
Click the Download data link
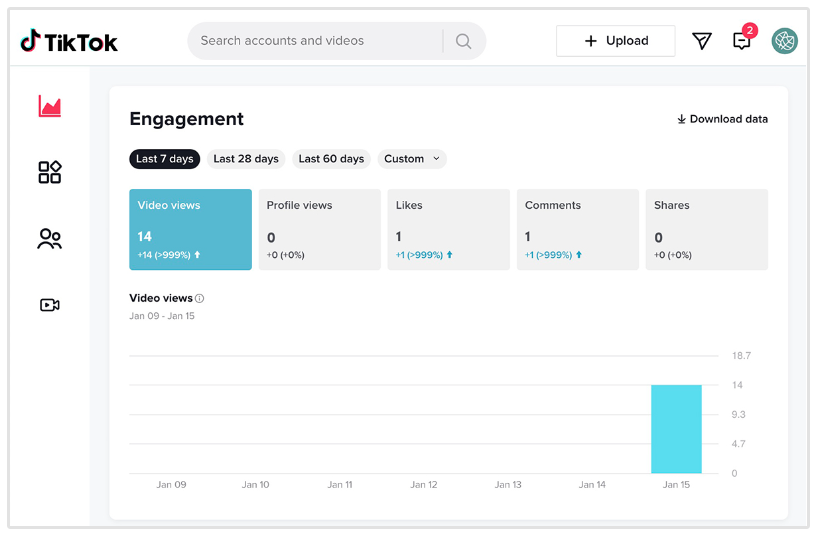(722, 119)
